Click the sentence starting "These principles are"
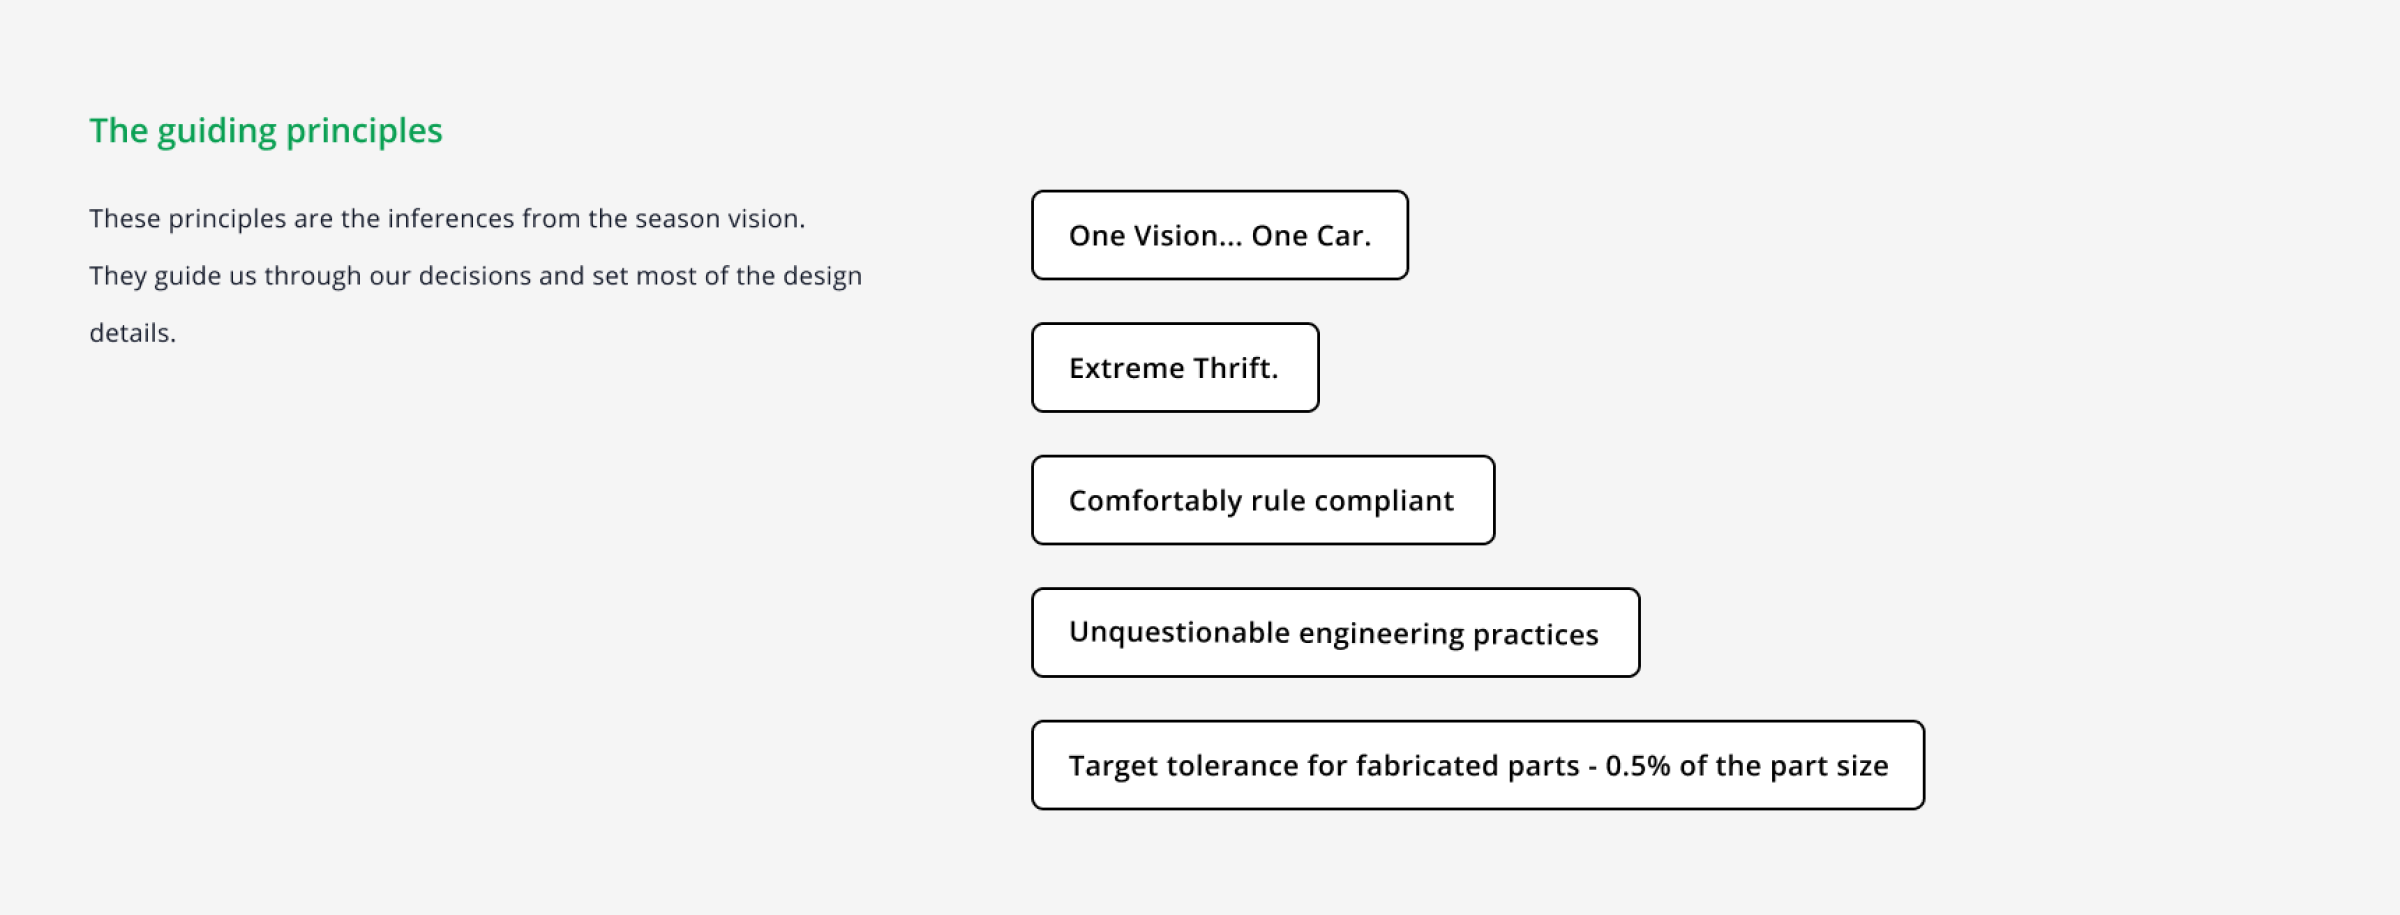2400x915 pixels. tap(446, 219)
